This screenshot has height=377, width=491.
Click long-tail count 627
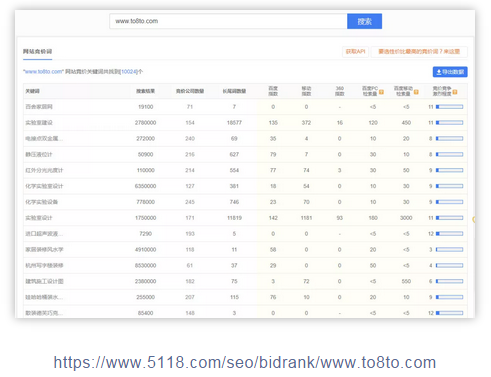coord(234,154)
